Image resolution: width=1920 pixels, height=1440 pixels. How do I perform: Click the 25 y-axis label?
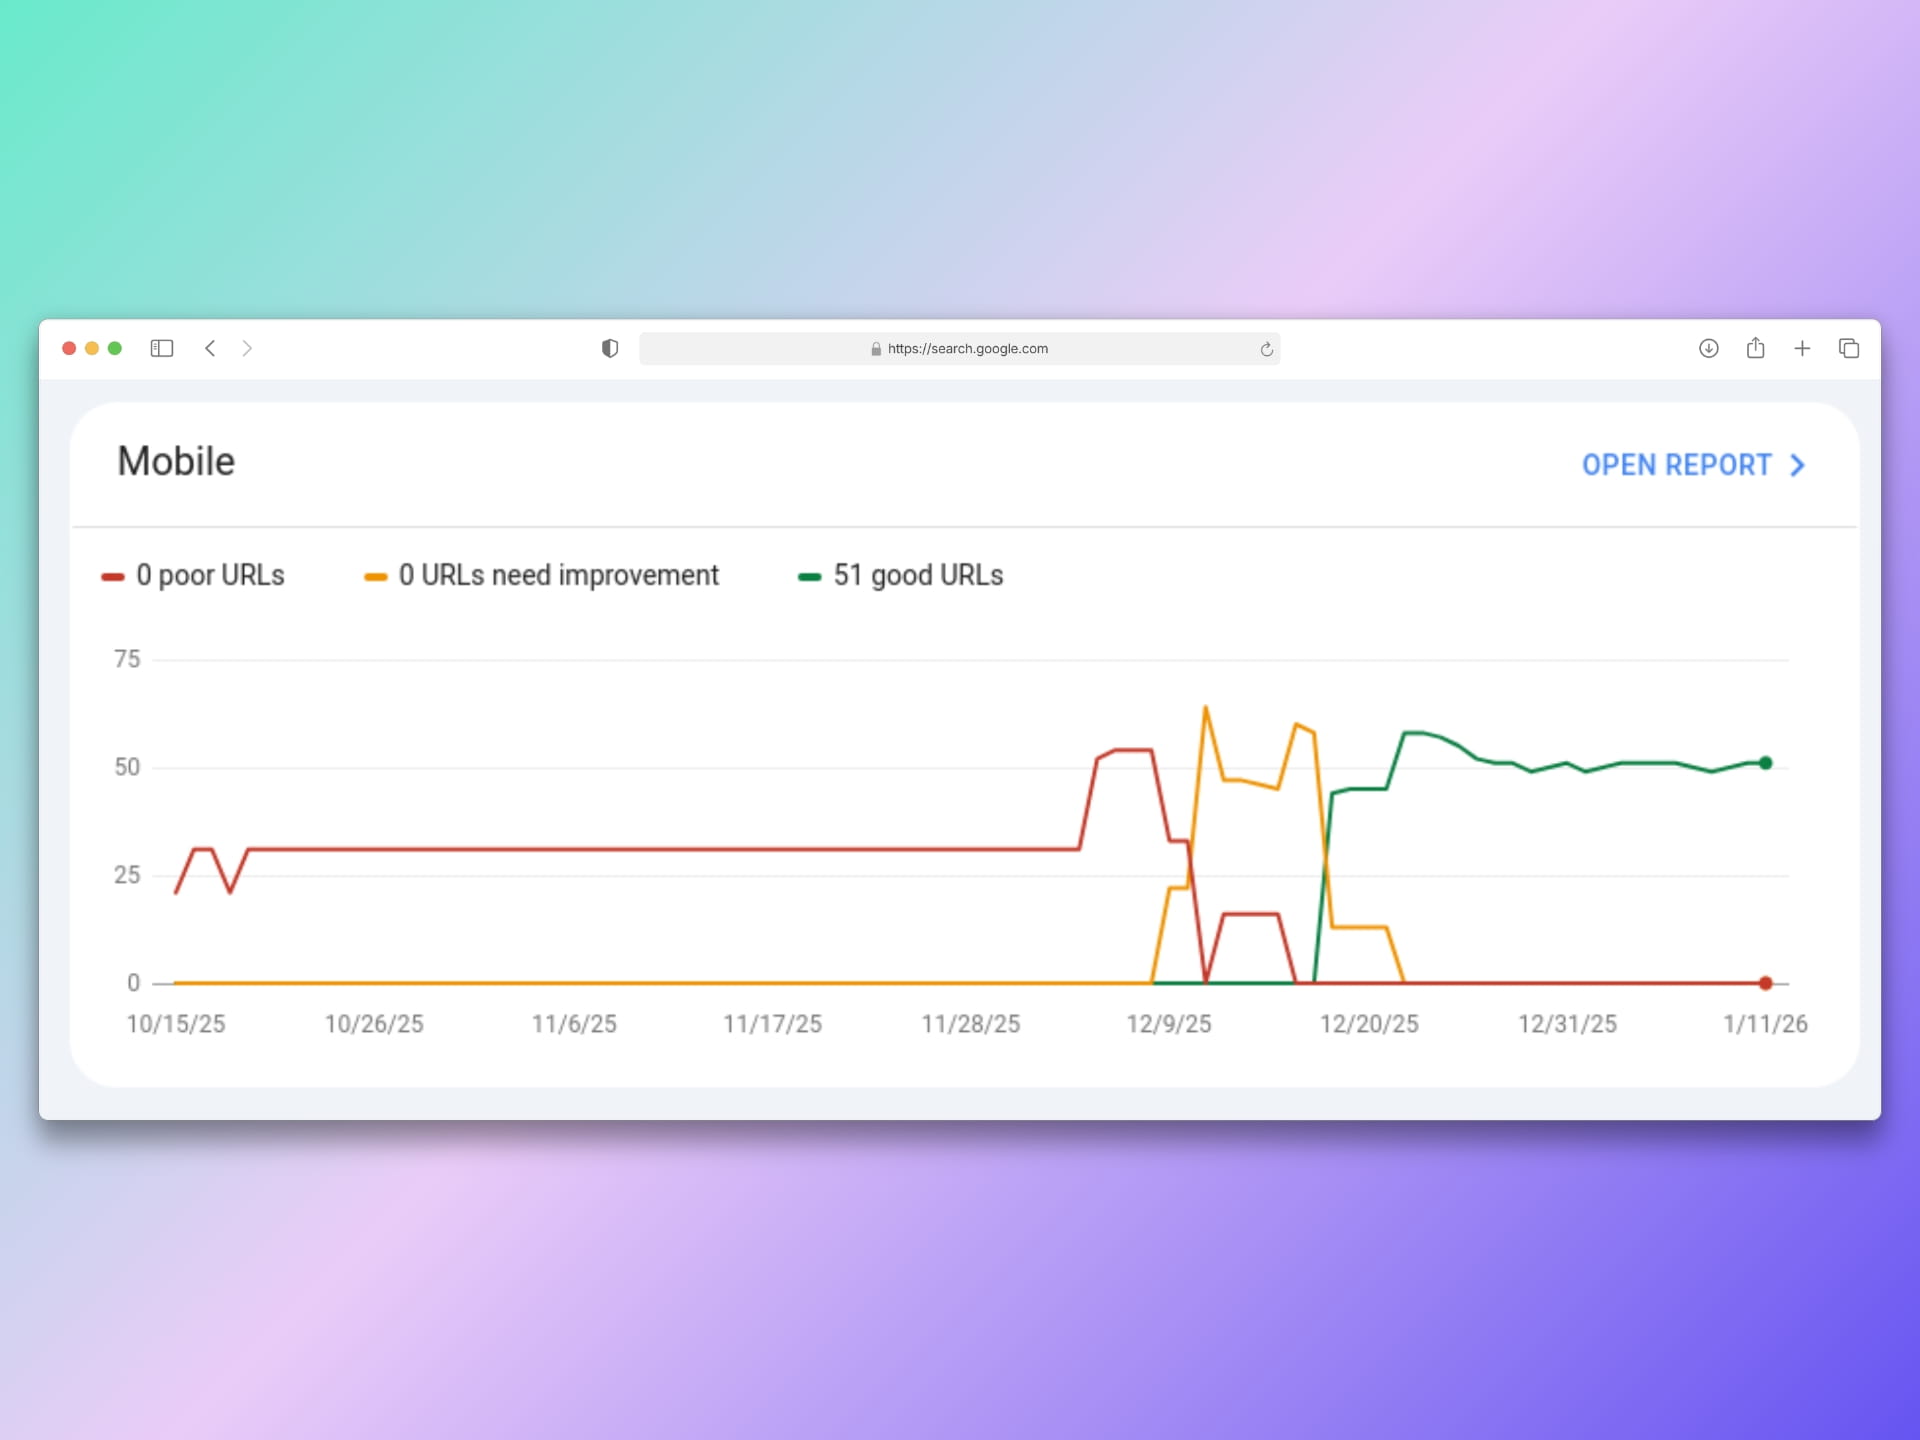[127, 875]
